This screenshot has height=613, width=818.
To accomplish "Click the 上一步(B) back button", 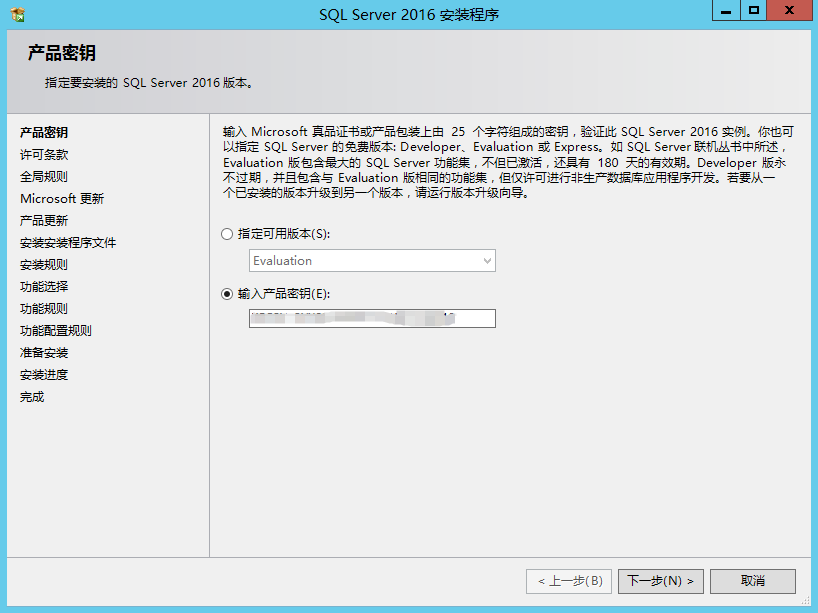I will tap(569, 581).
